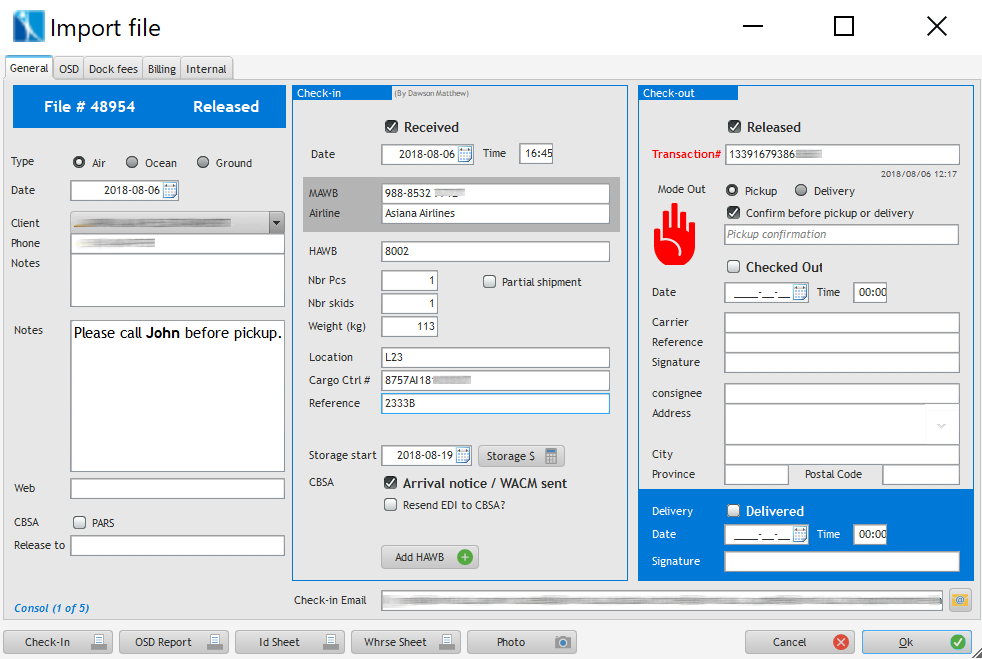Viewport: 982px width, 659px height.
Task: Confirm with the Ok button
Action: (916, 642)
